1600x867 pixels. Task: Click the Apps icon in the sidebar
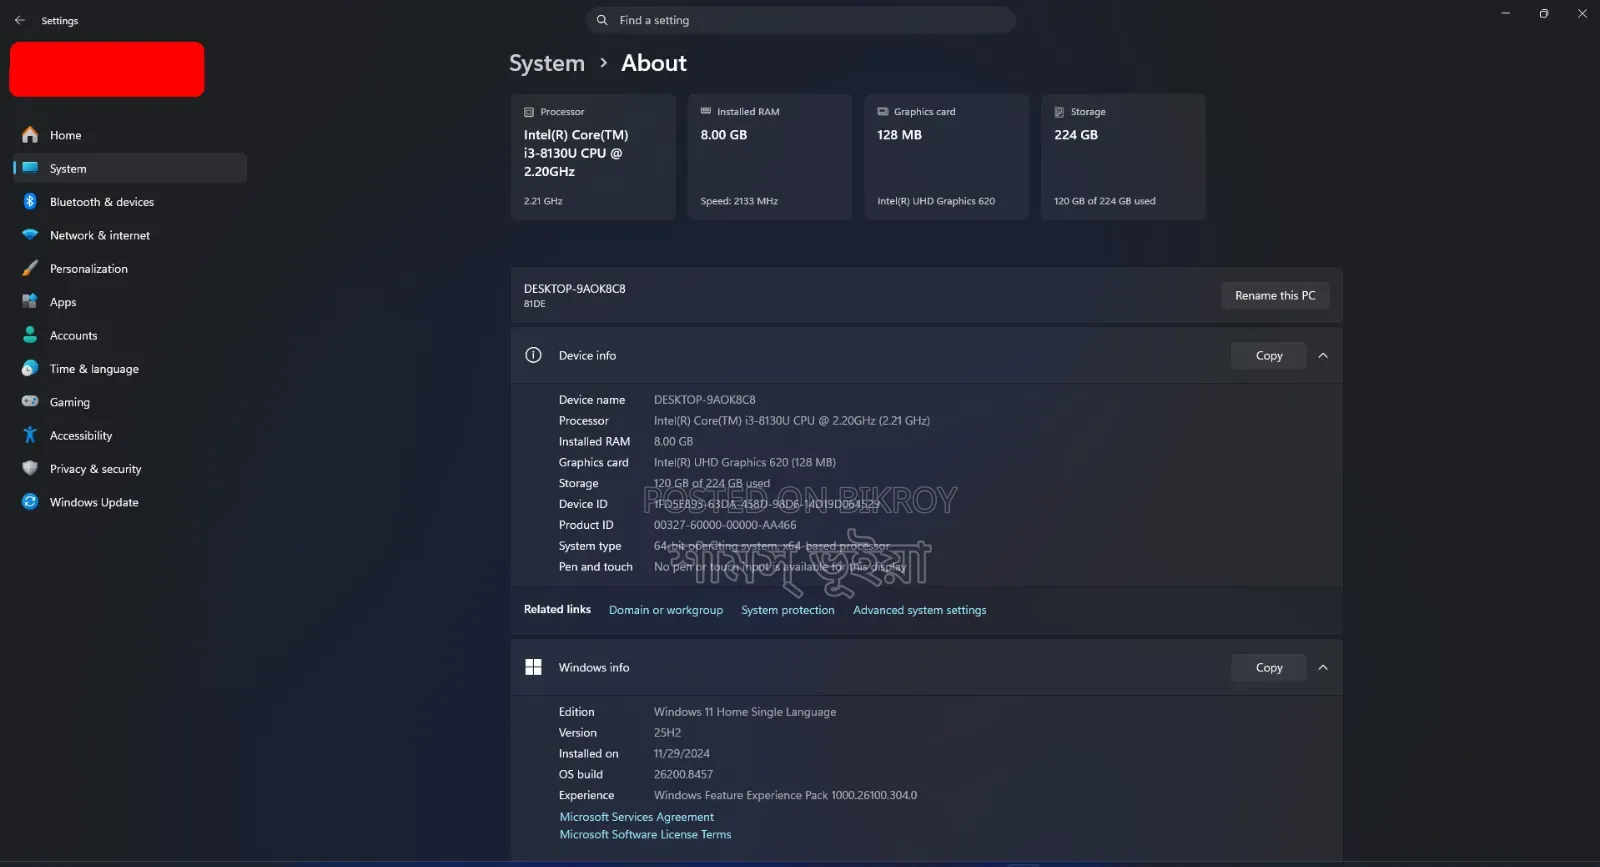coord(30,302)
